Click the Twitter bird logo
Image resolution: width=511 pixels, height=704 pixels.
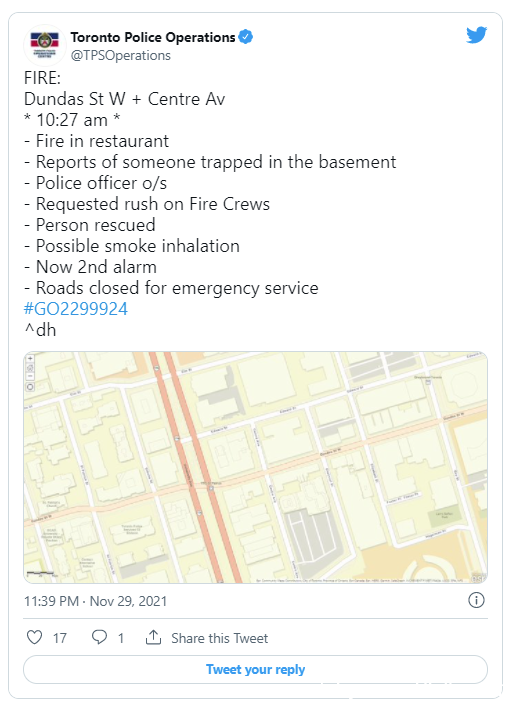(x=476, y=35)
